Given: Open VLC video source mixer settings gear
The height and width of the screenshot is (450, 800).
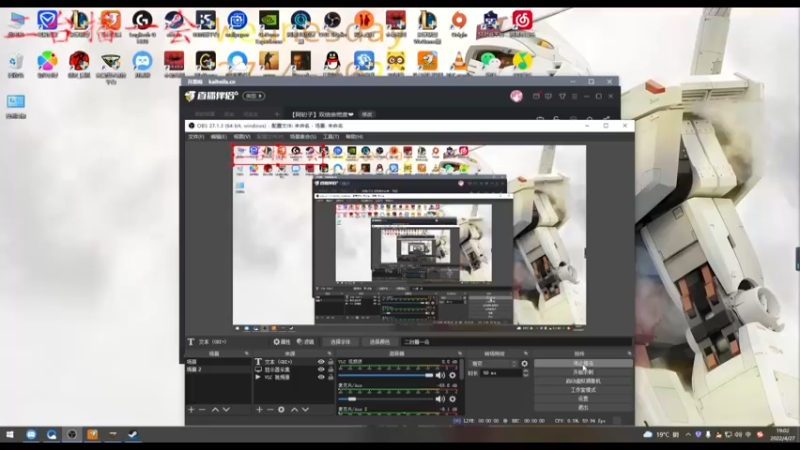Looking at the screenshot, I should (453, 375).
